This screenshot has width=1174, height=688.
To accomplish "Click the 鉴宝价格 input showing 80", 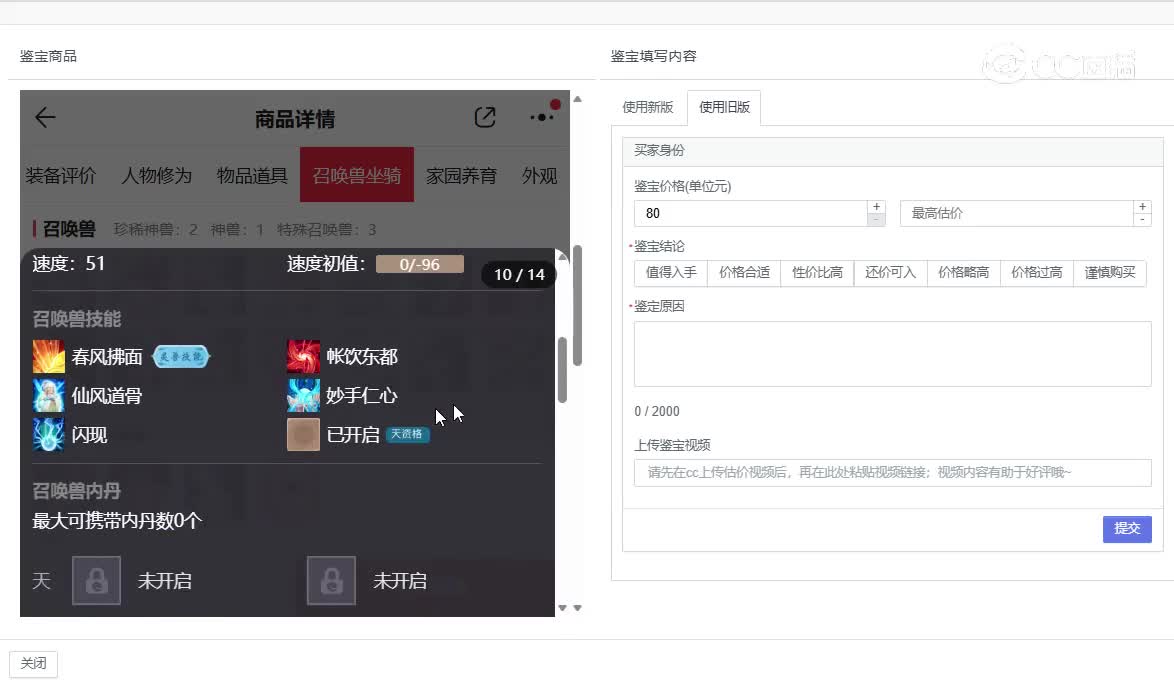I will [751, 213].
